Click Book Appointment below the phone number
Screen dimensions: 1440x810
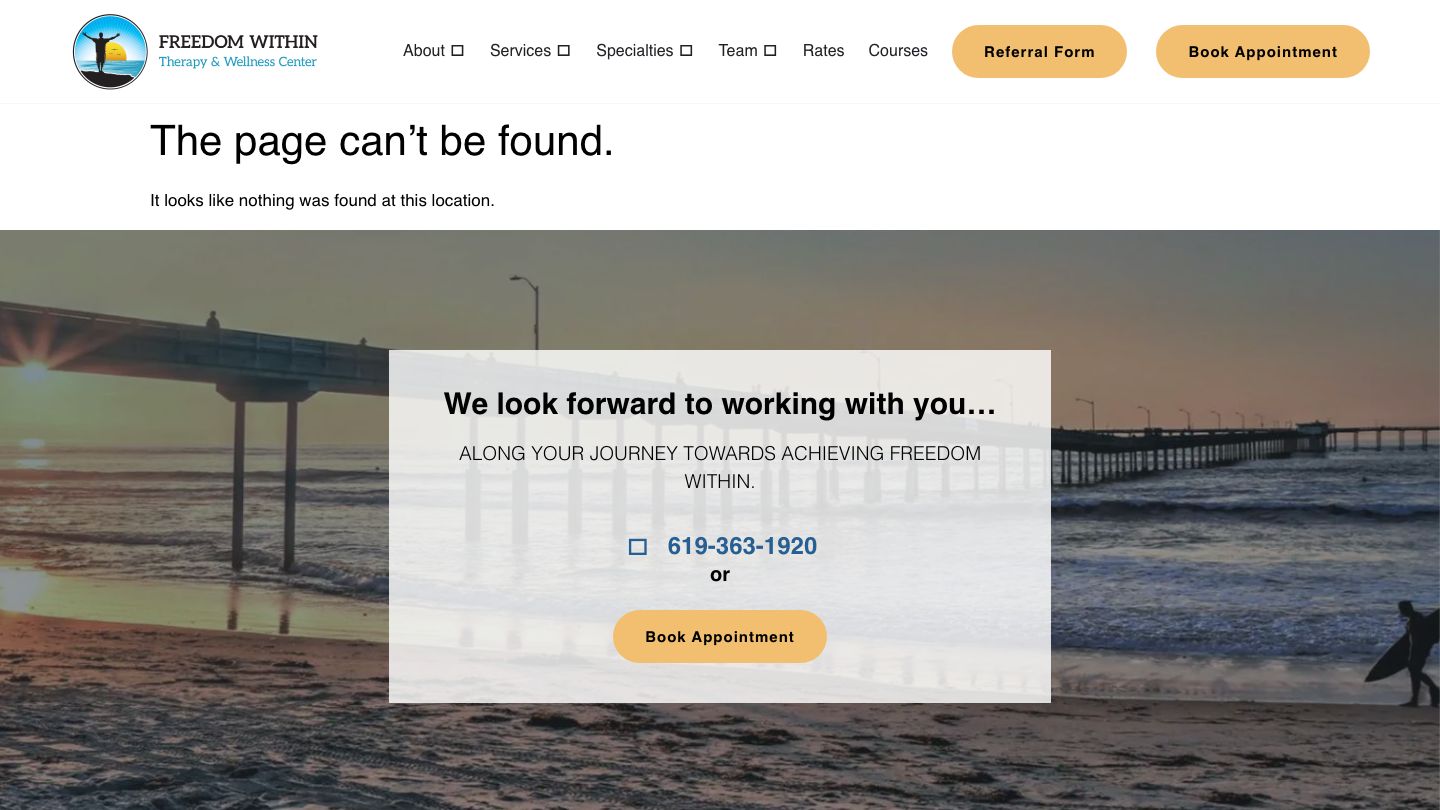(x=720, y=636)
